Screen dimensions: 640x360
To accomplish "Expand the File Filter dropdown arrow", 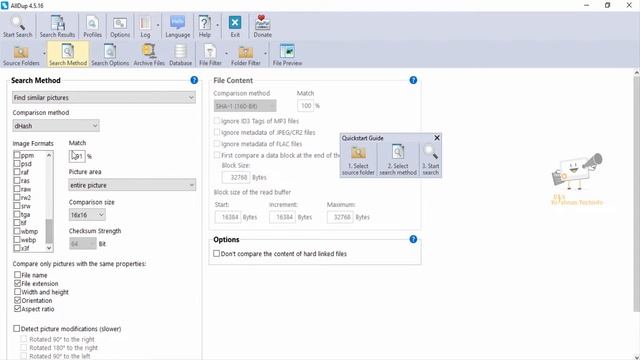I will coord(226,53).
